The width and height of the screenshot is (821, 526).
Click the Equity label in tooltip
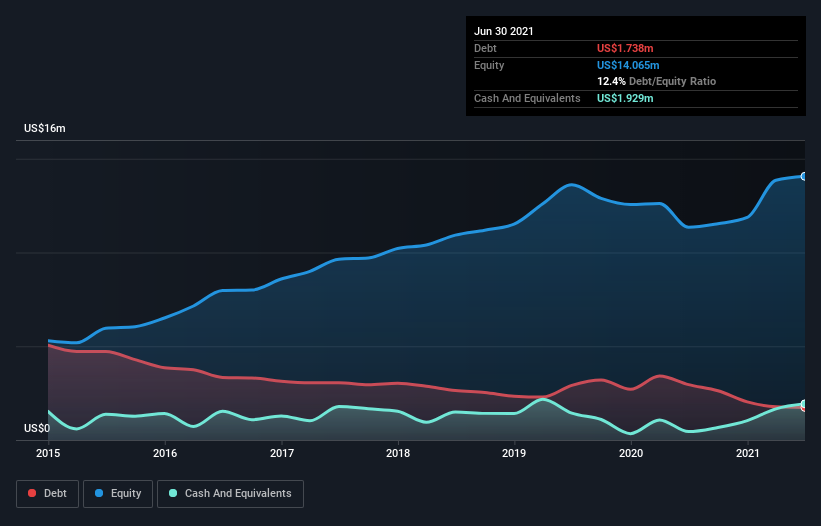pos(489,65)
